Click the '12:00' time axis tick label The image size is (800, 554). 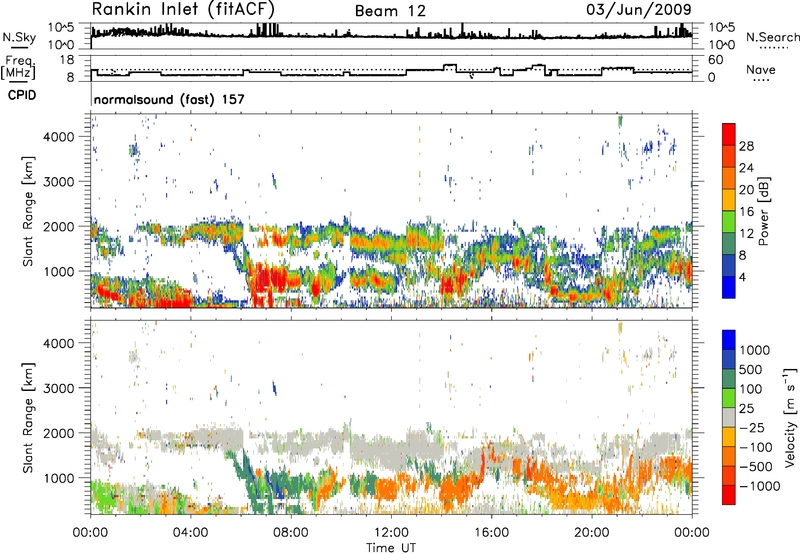coord(391,533)
